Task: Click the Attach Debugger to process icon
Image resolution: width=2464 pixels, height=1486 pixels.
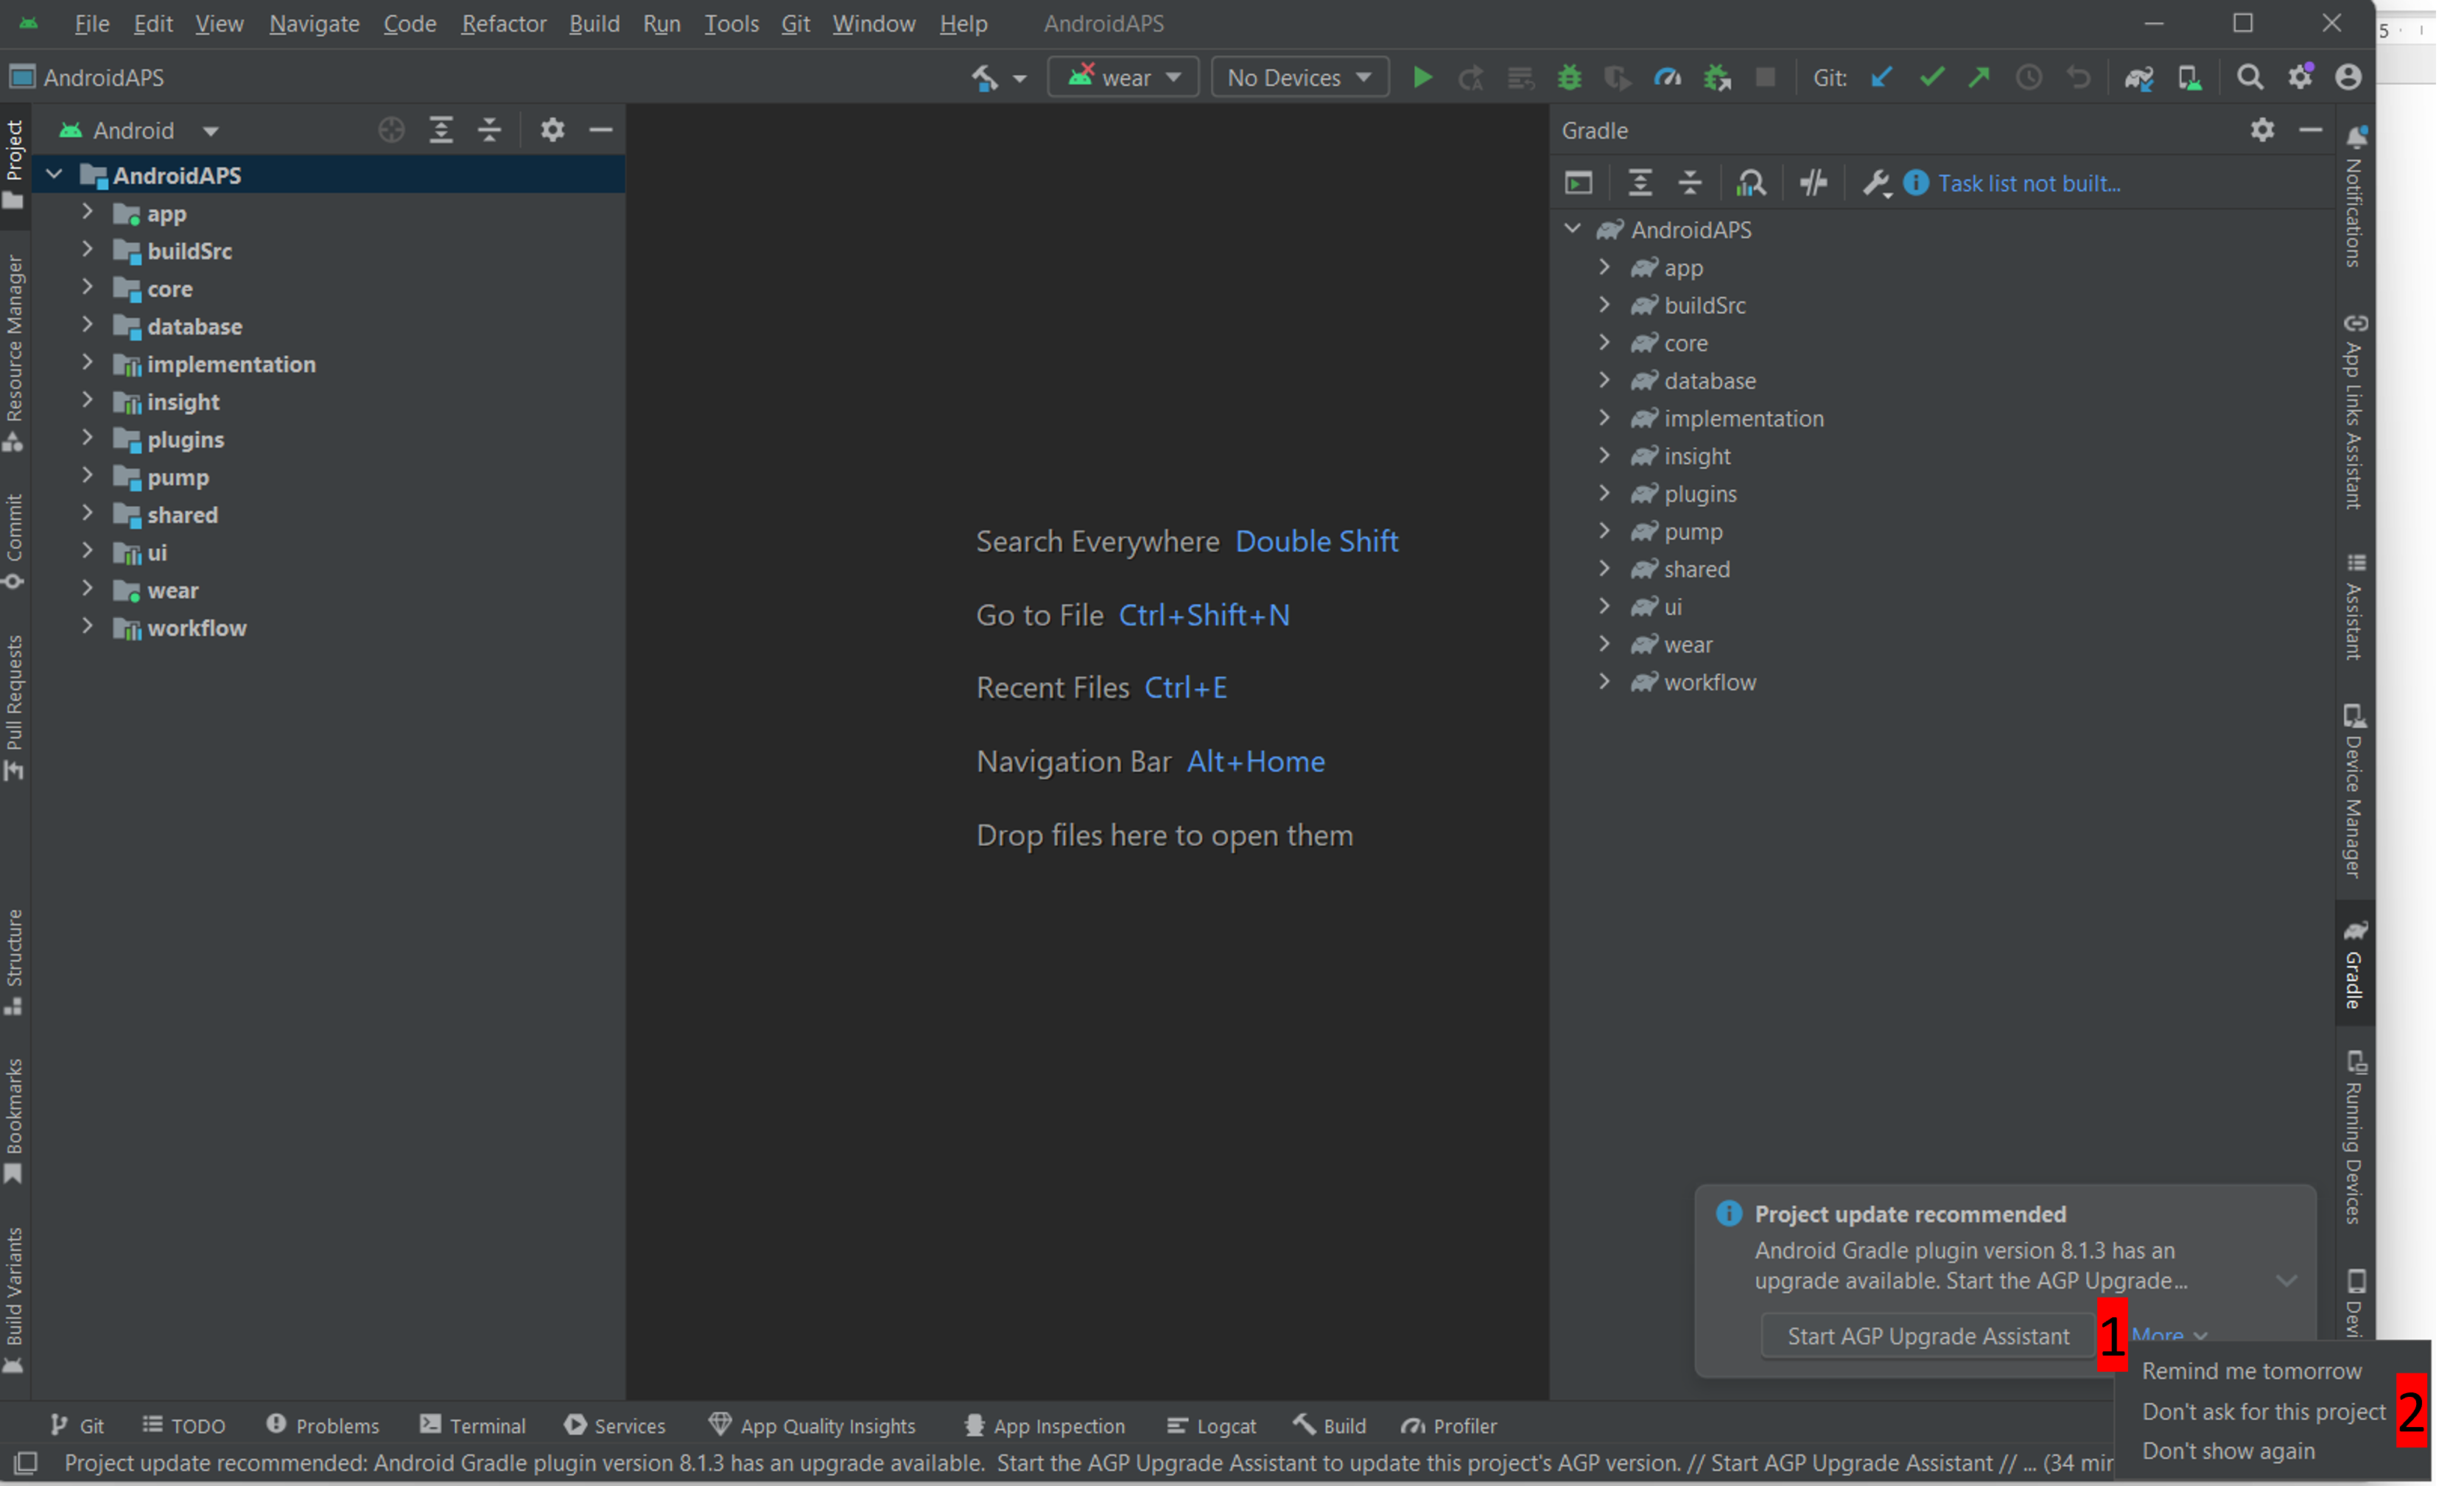Action: coord(1717,77)
